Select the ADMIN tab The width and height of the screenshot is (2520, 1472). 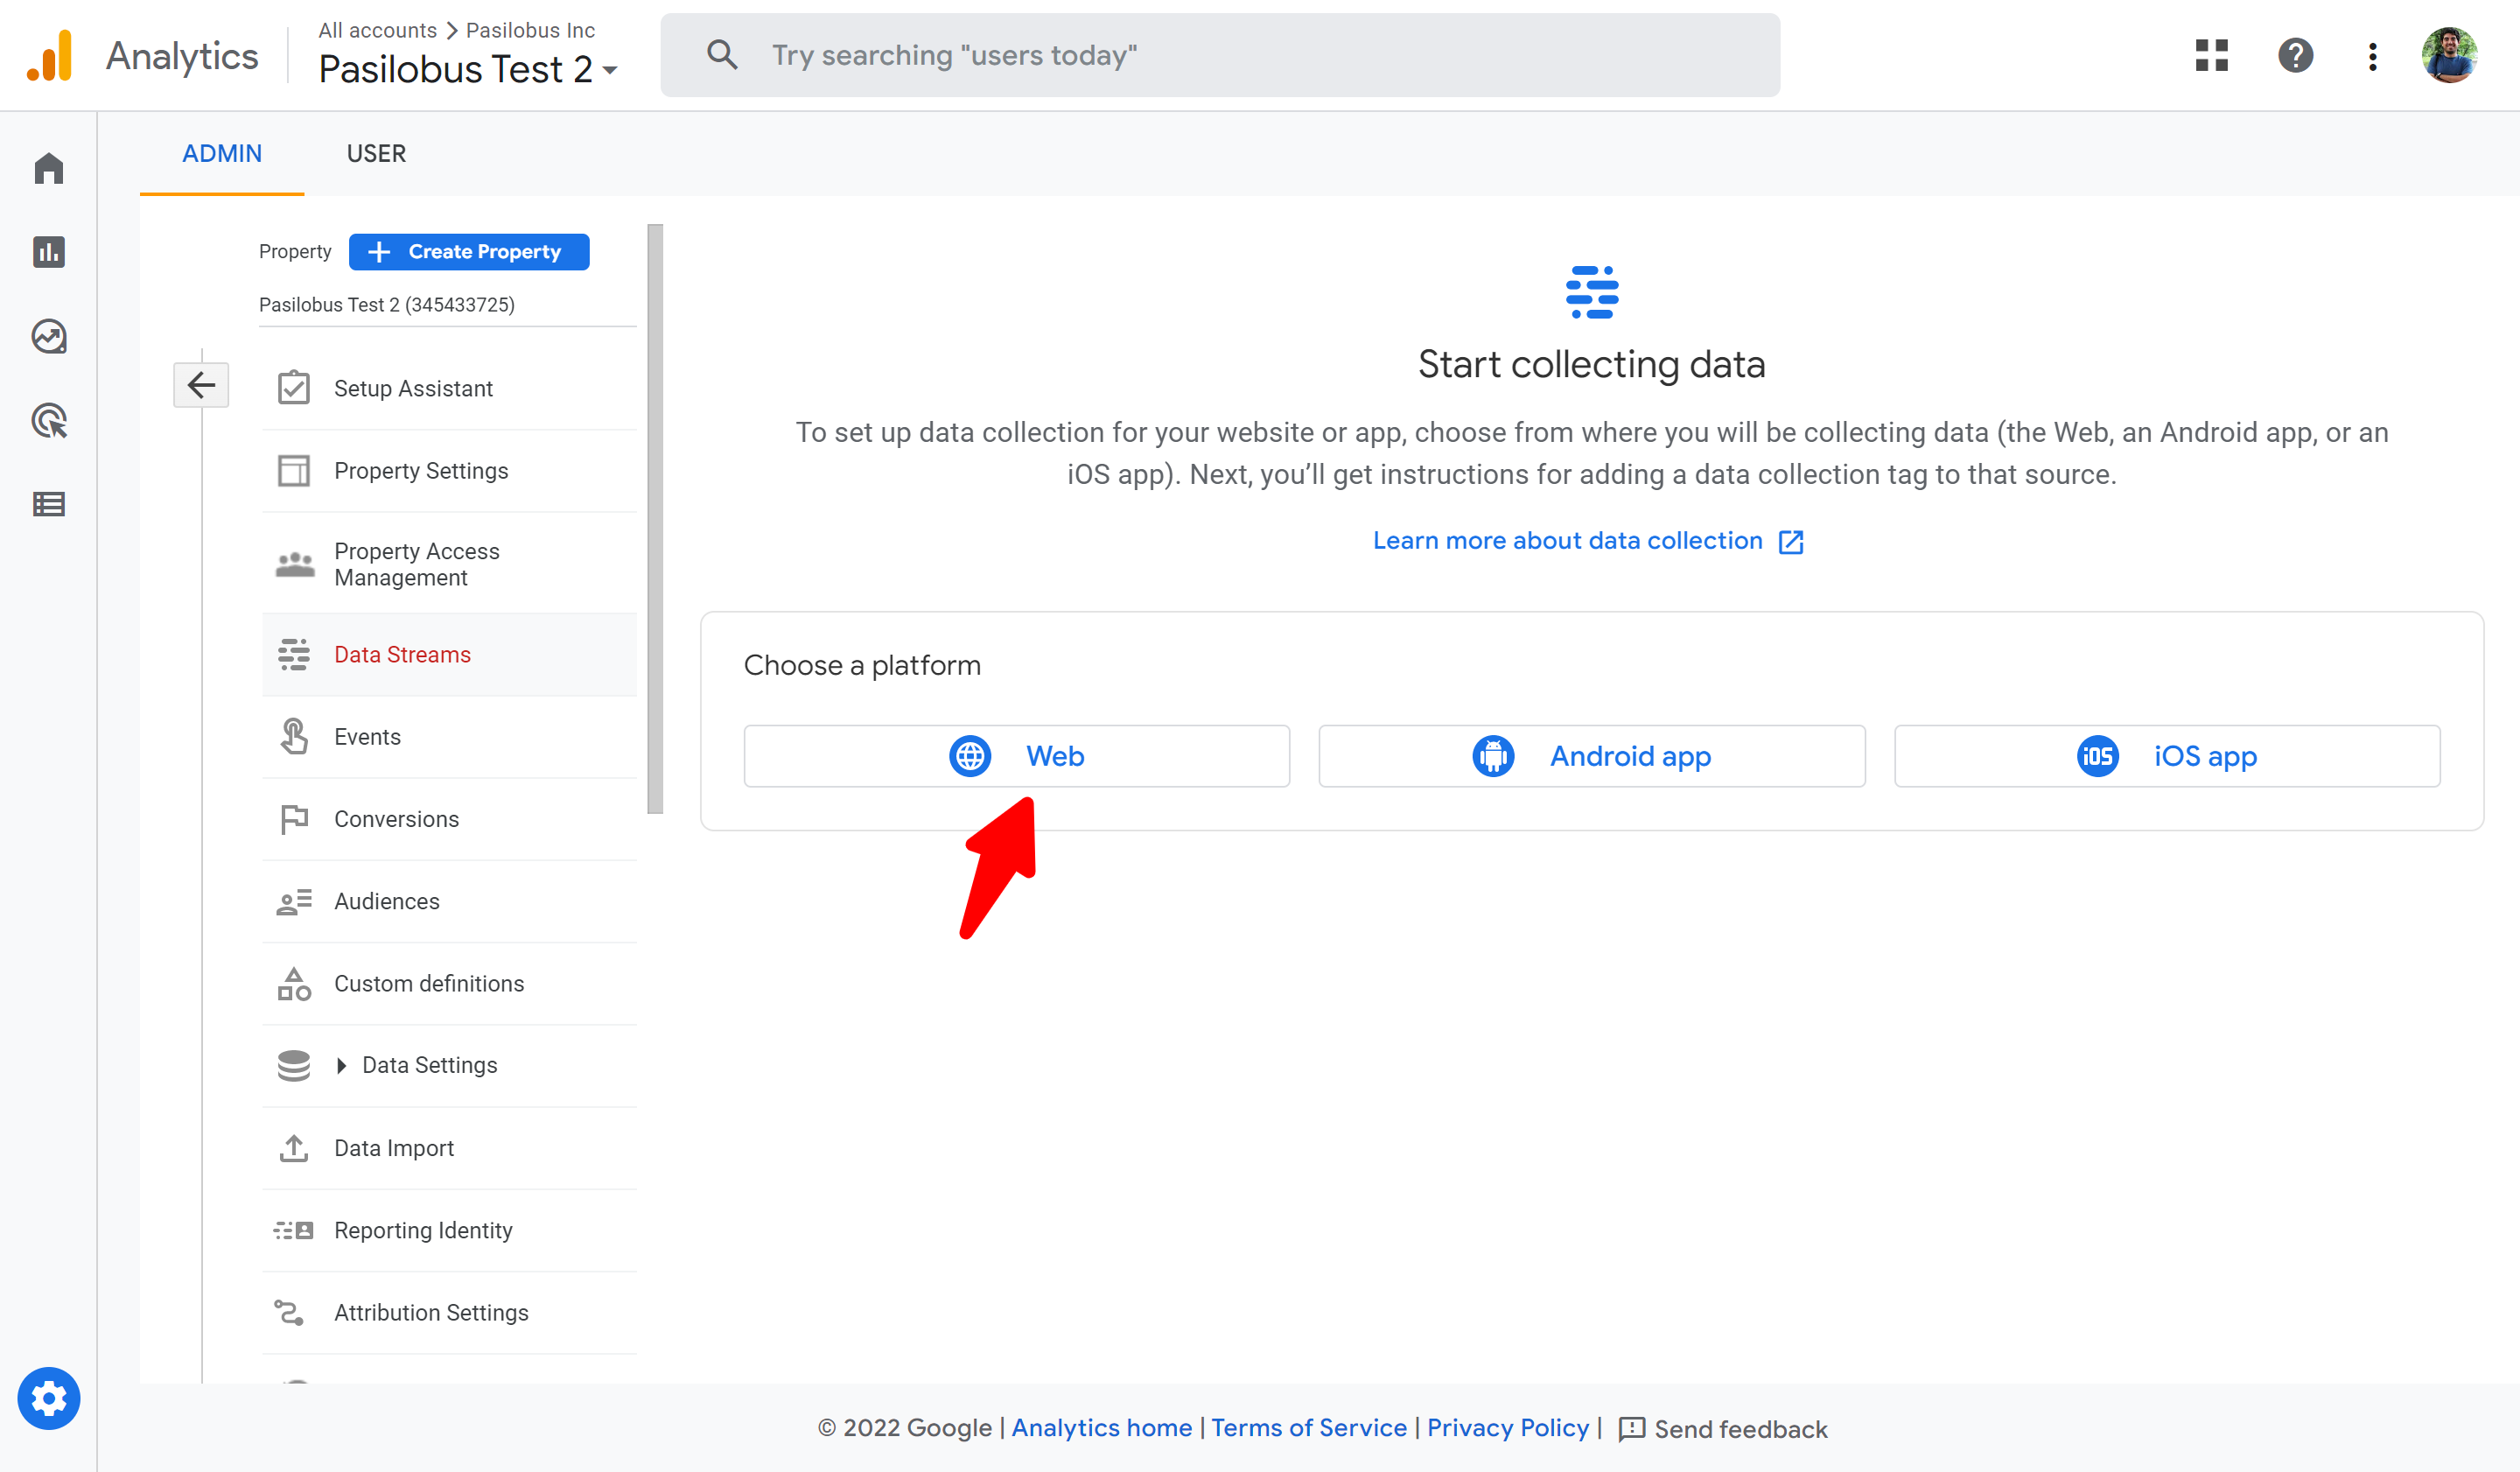pyautogui.click(x=222, y=153)
